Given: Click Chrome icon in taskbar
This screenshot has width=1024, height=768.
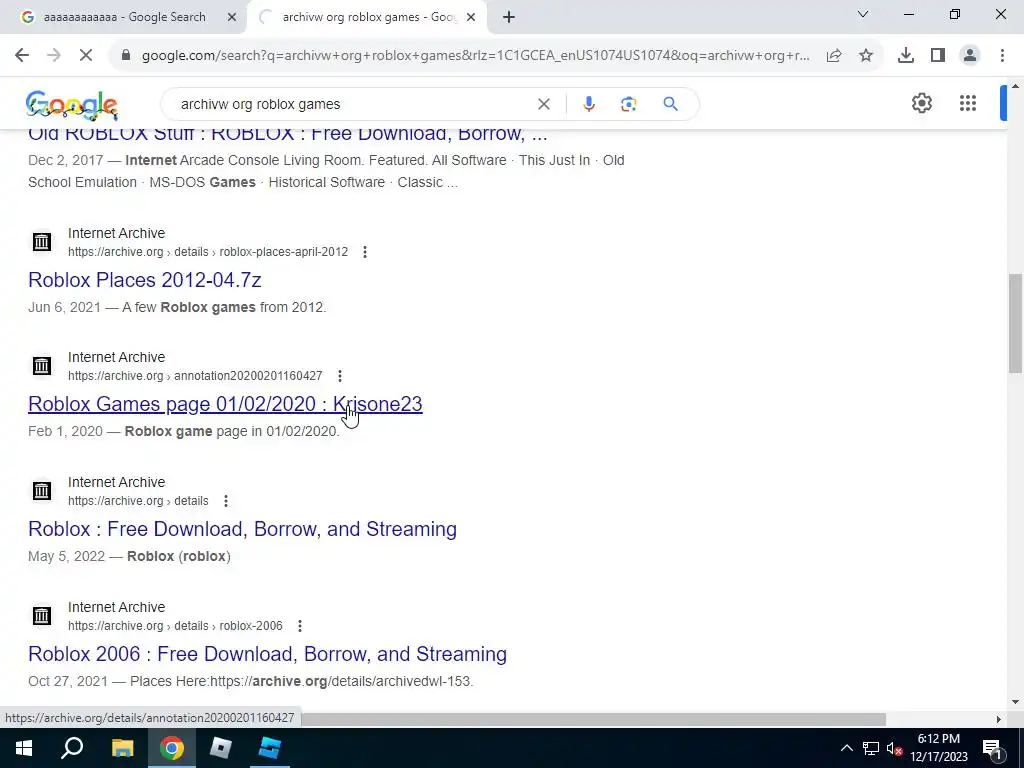Looking at the screenshot, I should (x=172, y=748).
